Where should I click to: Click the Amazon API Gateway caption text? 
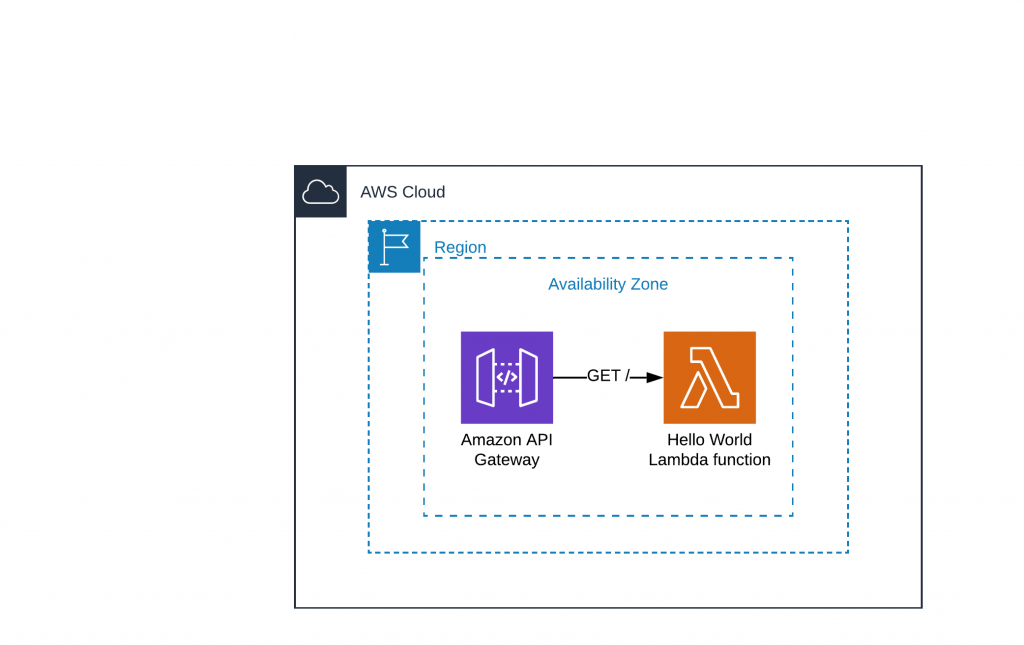coord(507,449)
